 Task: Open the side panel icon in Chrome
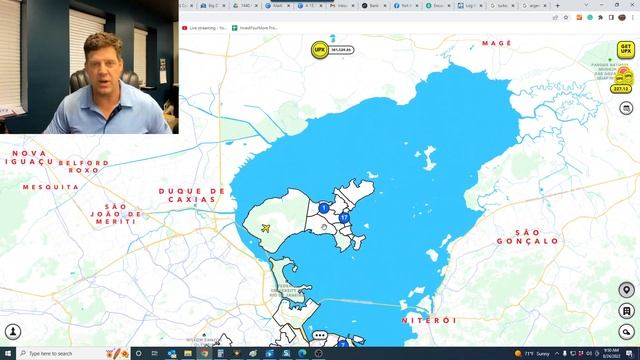coord(611,18)
